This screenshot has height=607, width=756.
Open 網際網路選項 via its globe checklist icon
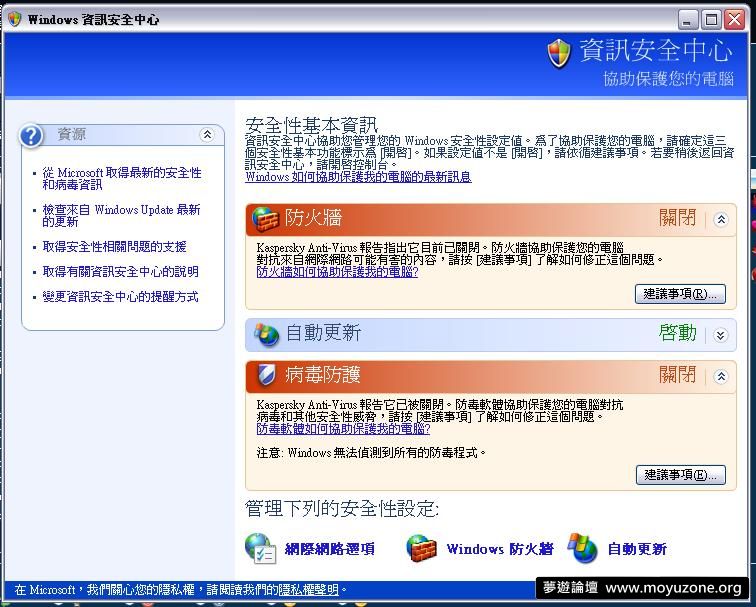click(260, 548)
